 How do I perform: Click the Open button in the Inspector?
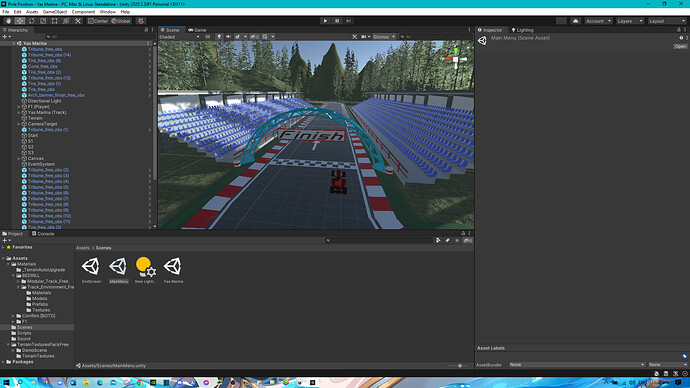[x=680, y=46]
